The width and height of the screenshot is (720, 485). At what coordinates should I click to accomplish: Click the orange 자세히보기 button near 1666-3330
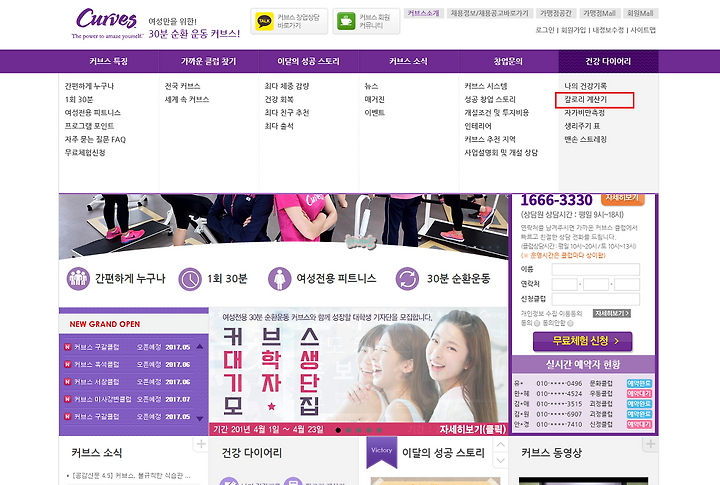click(x=622, y=198)
